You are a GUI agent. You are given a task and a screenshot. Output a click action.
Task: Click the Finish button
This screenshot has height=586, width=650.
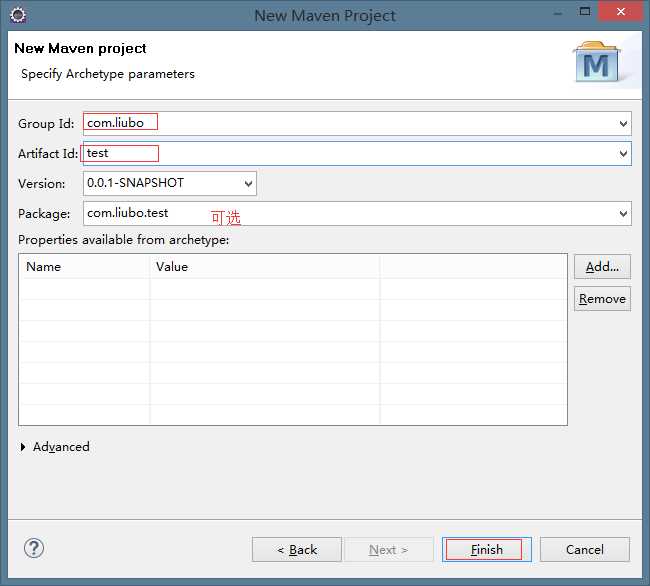tap(487, 550)
